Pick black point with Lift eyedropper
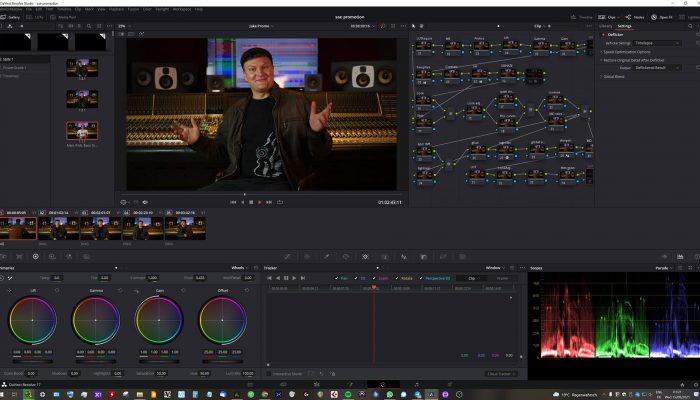The height and width of the screenshot is (400, 700). (x=10, y=291)
